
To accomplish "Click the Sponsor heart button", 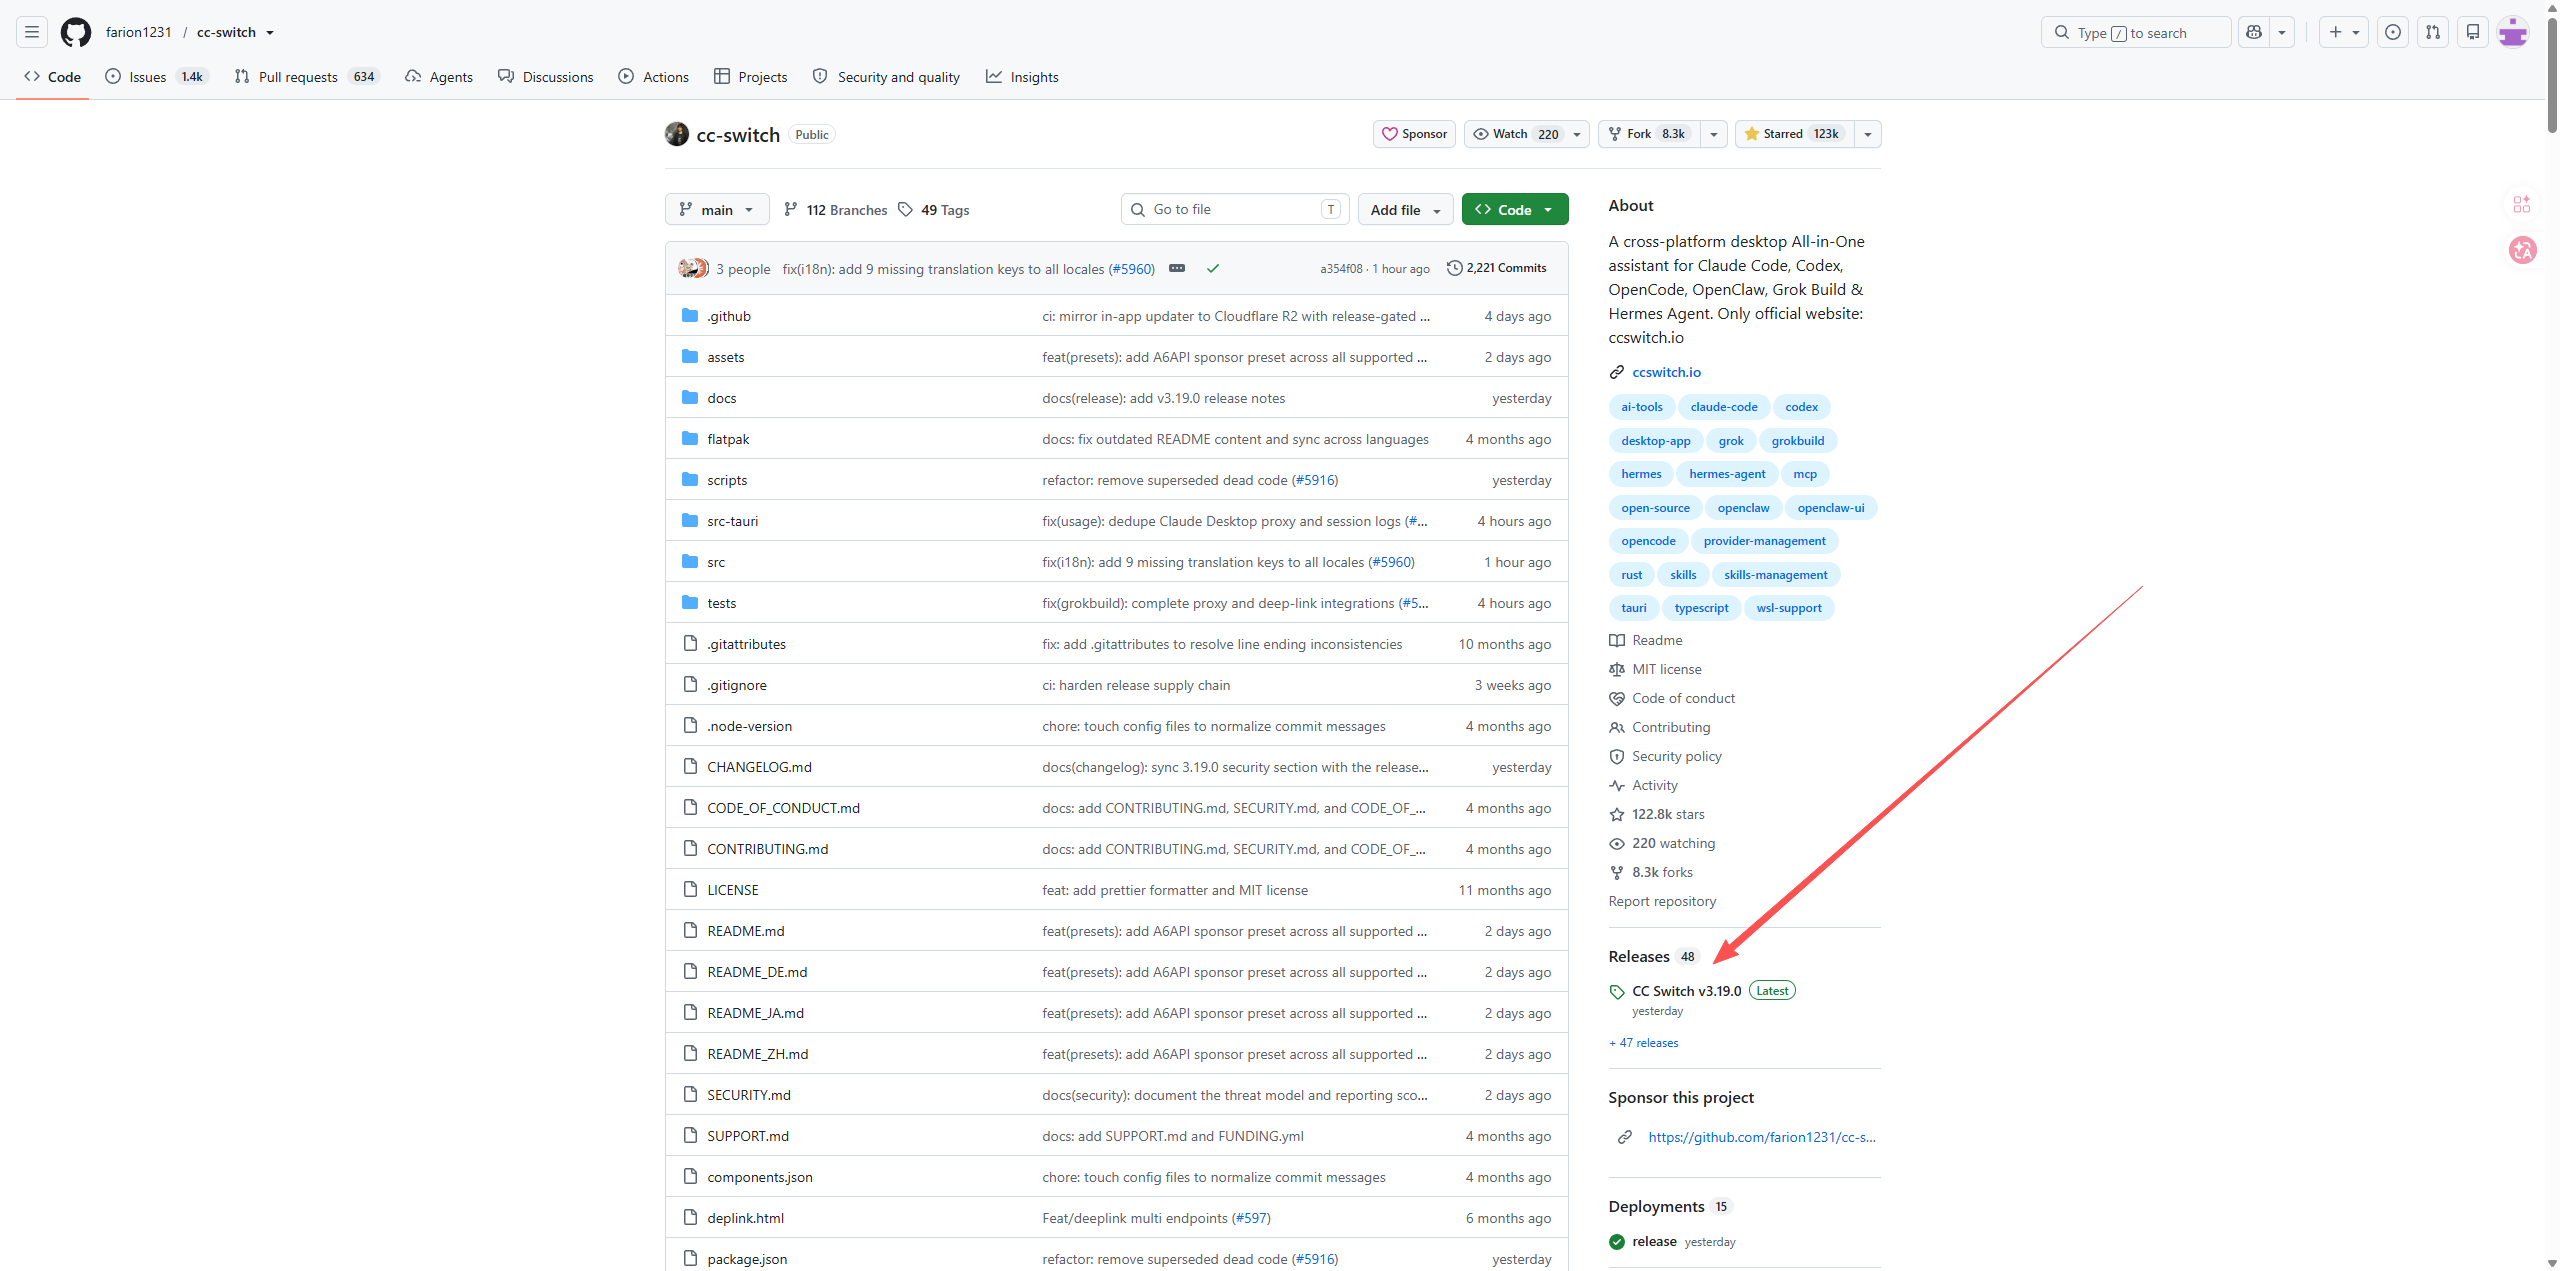I will click(1414, 134).
